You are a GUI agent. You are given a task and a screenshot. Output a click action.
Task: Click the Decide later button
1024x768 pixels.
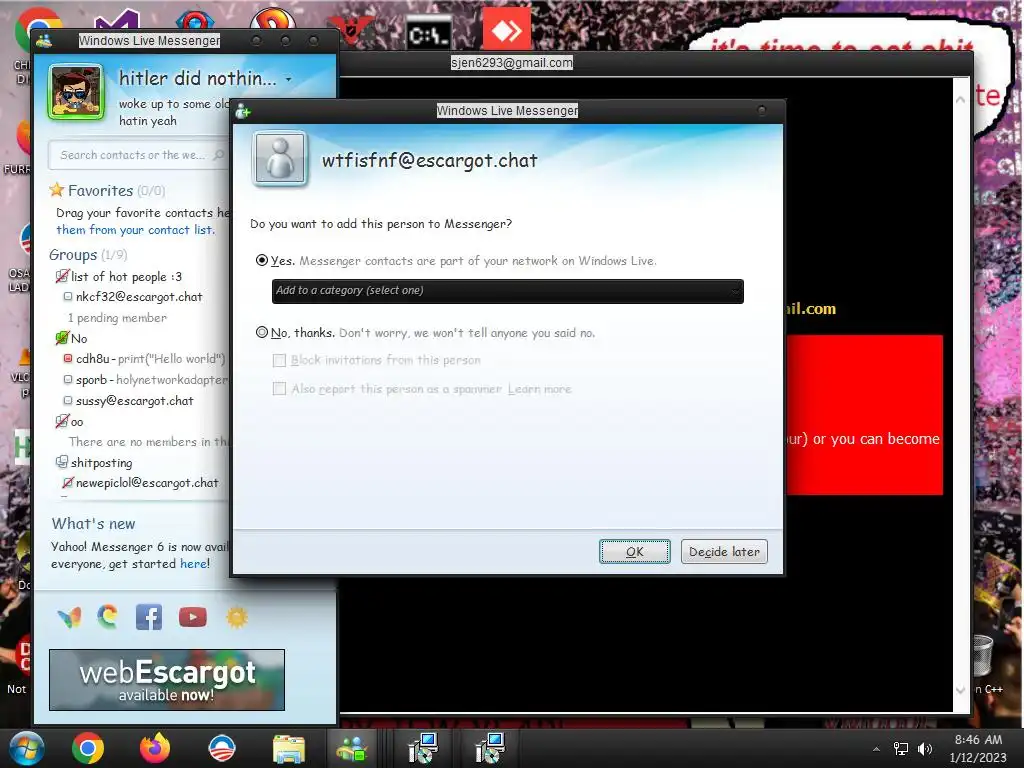coord(724,552)
